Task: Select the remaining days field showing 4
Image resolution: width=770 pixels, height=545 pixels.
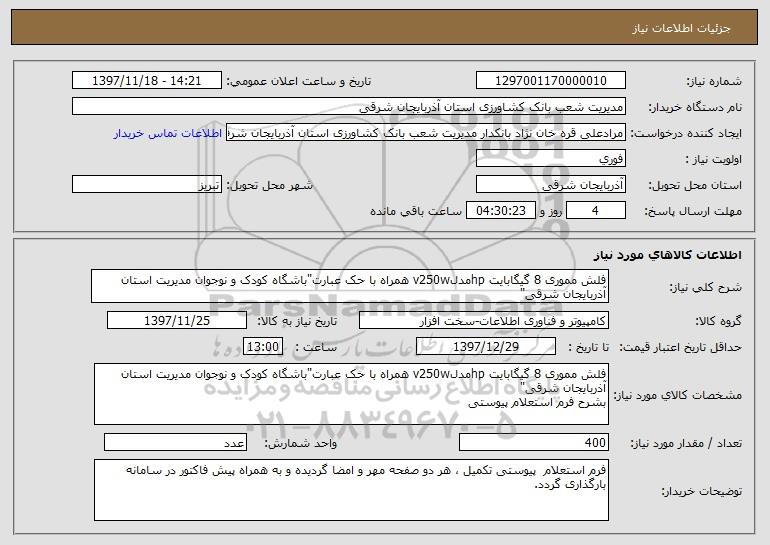Action: point(596,211)
